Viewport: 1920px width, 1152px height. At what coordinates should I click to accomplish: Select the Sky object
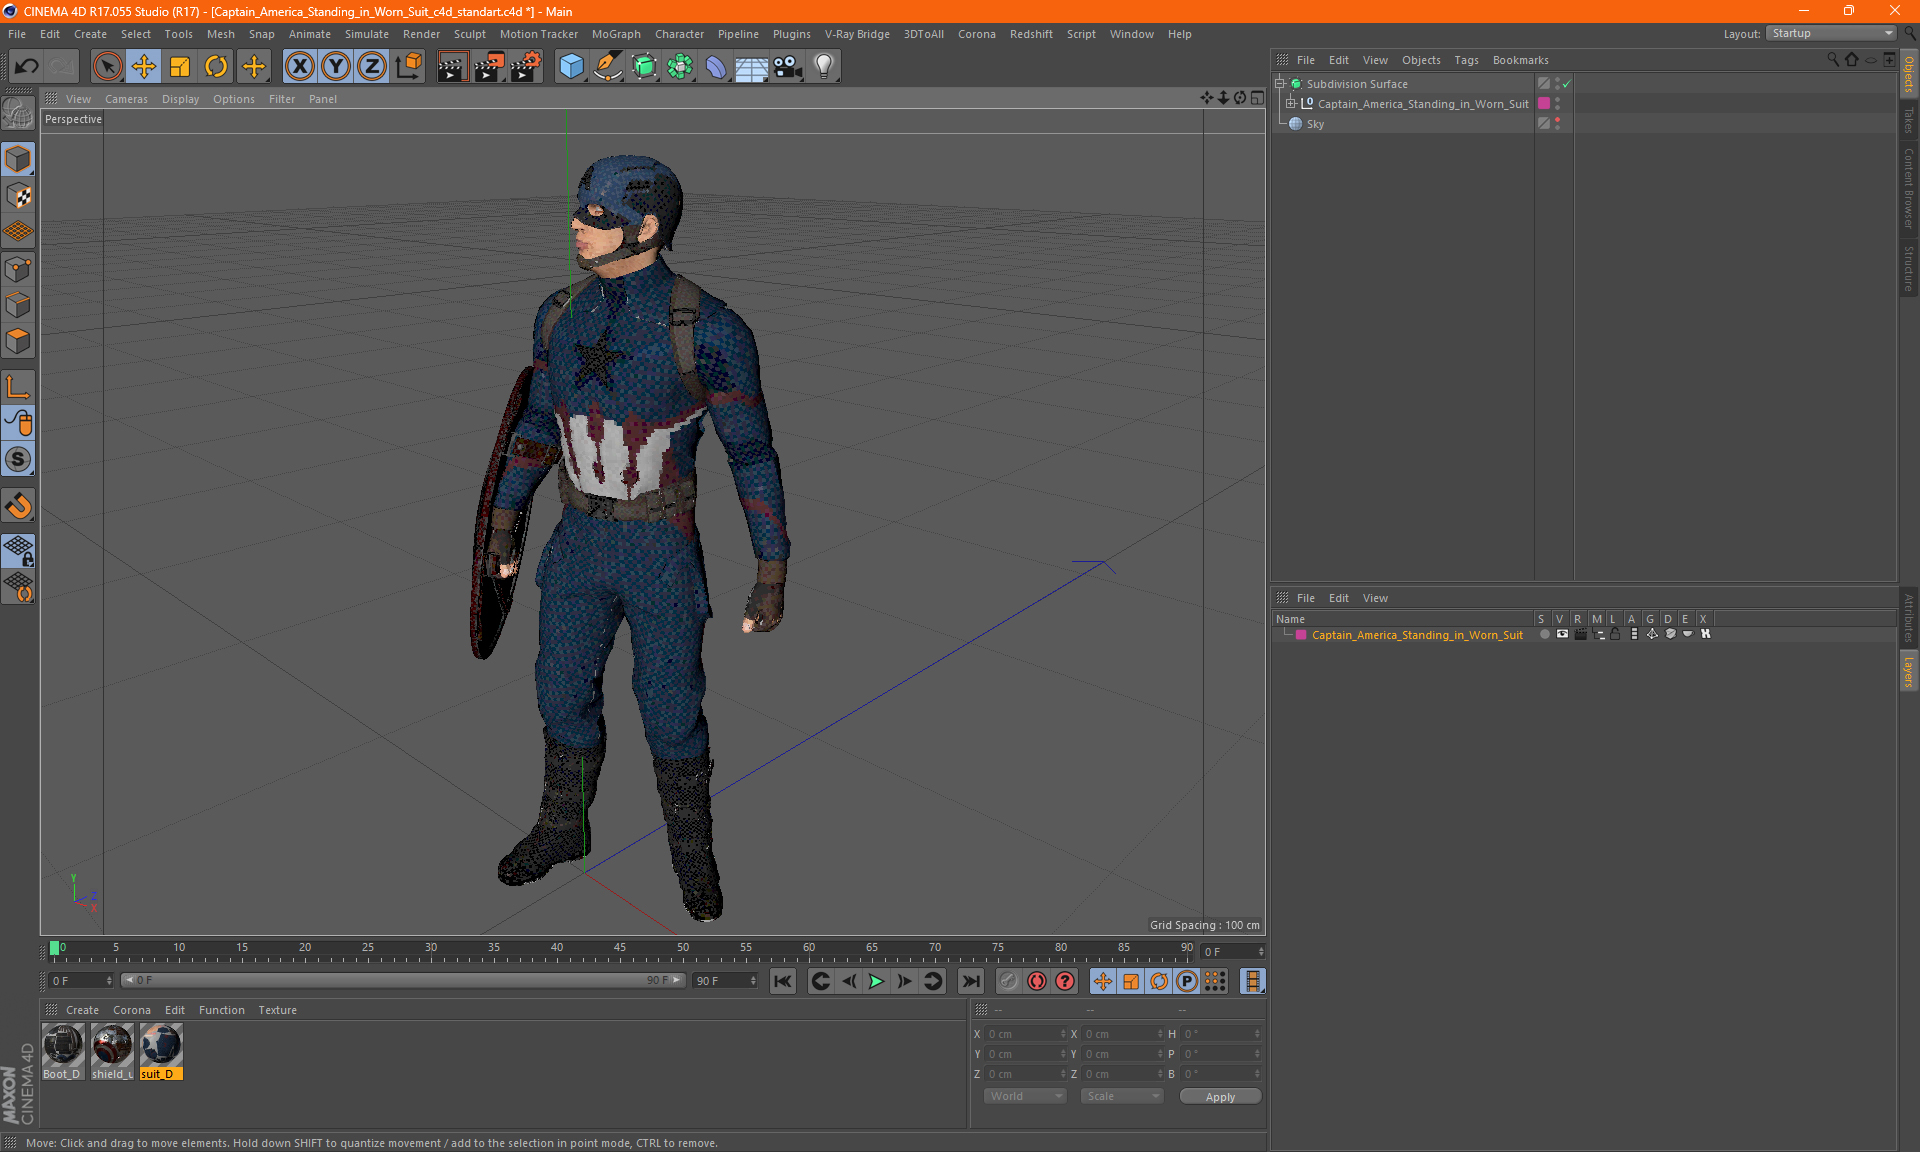tap(1315, 124)
